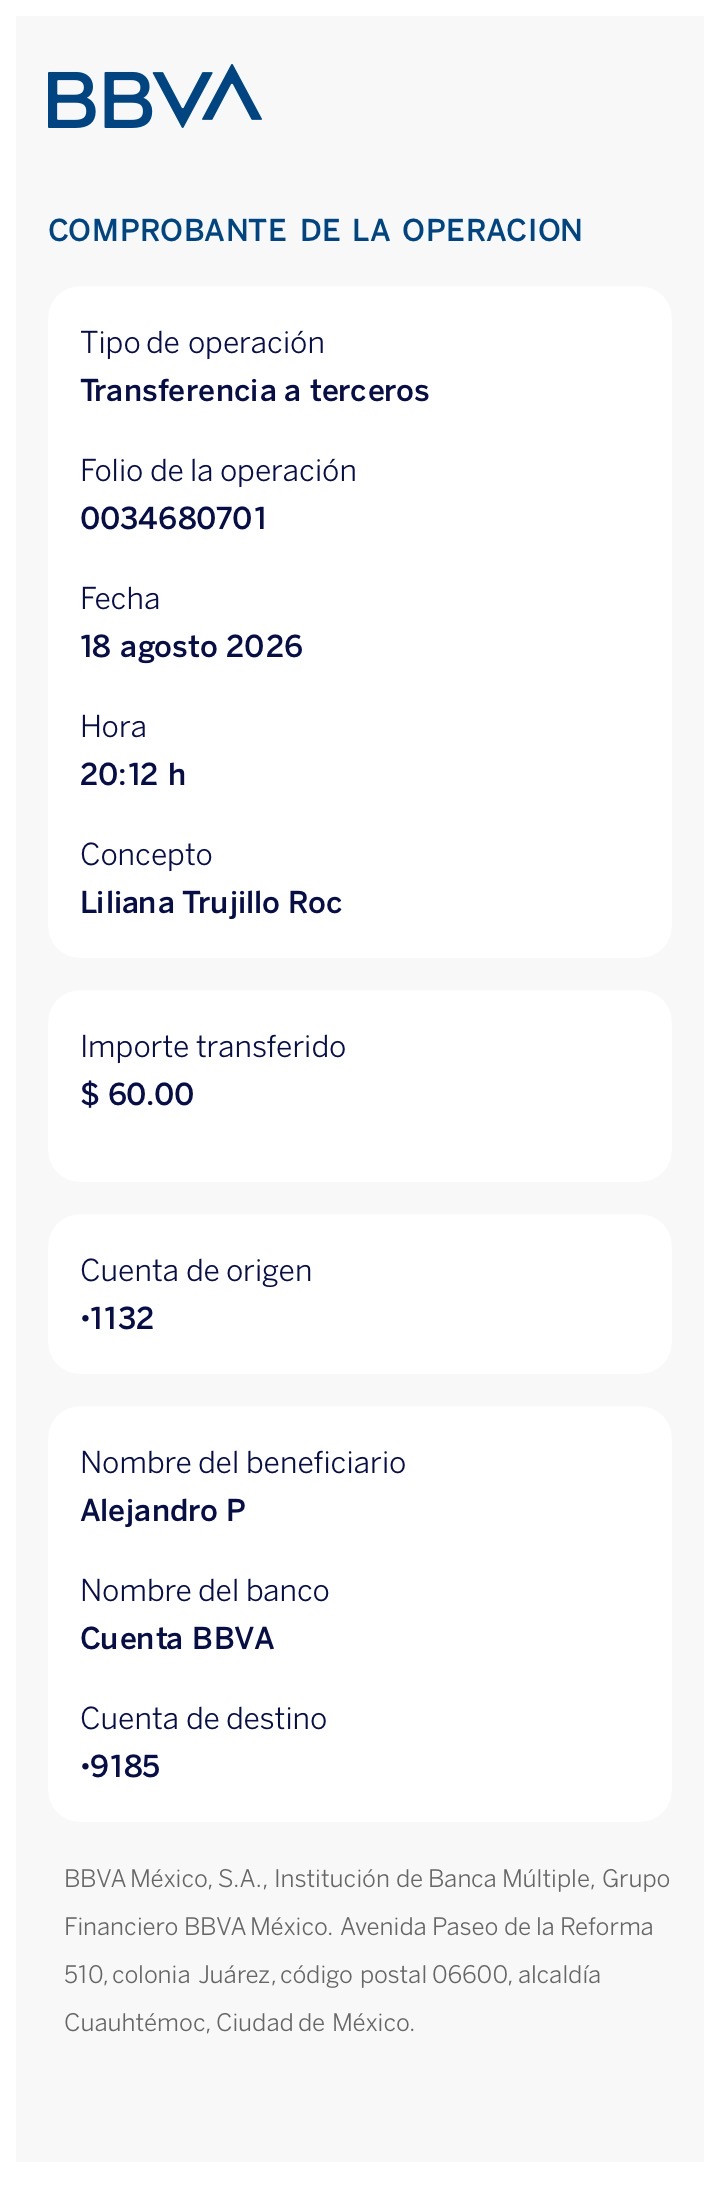Click bank name Cuenta BBVA

(177, 1638)
